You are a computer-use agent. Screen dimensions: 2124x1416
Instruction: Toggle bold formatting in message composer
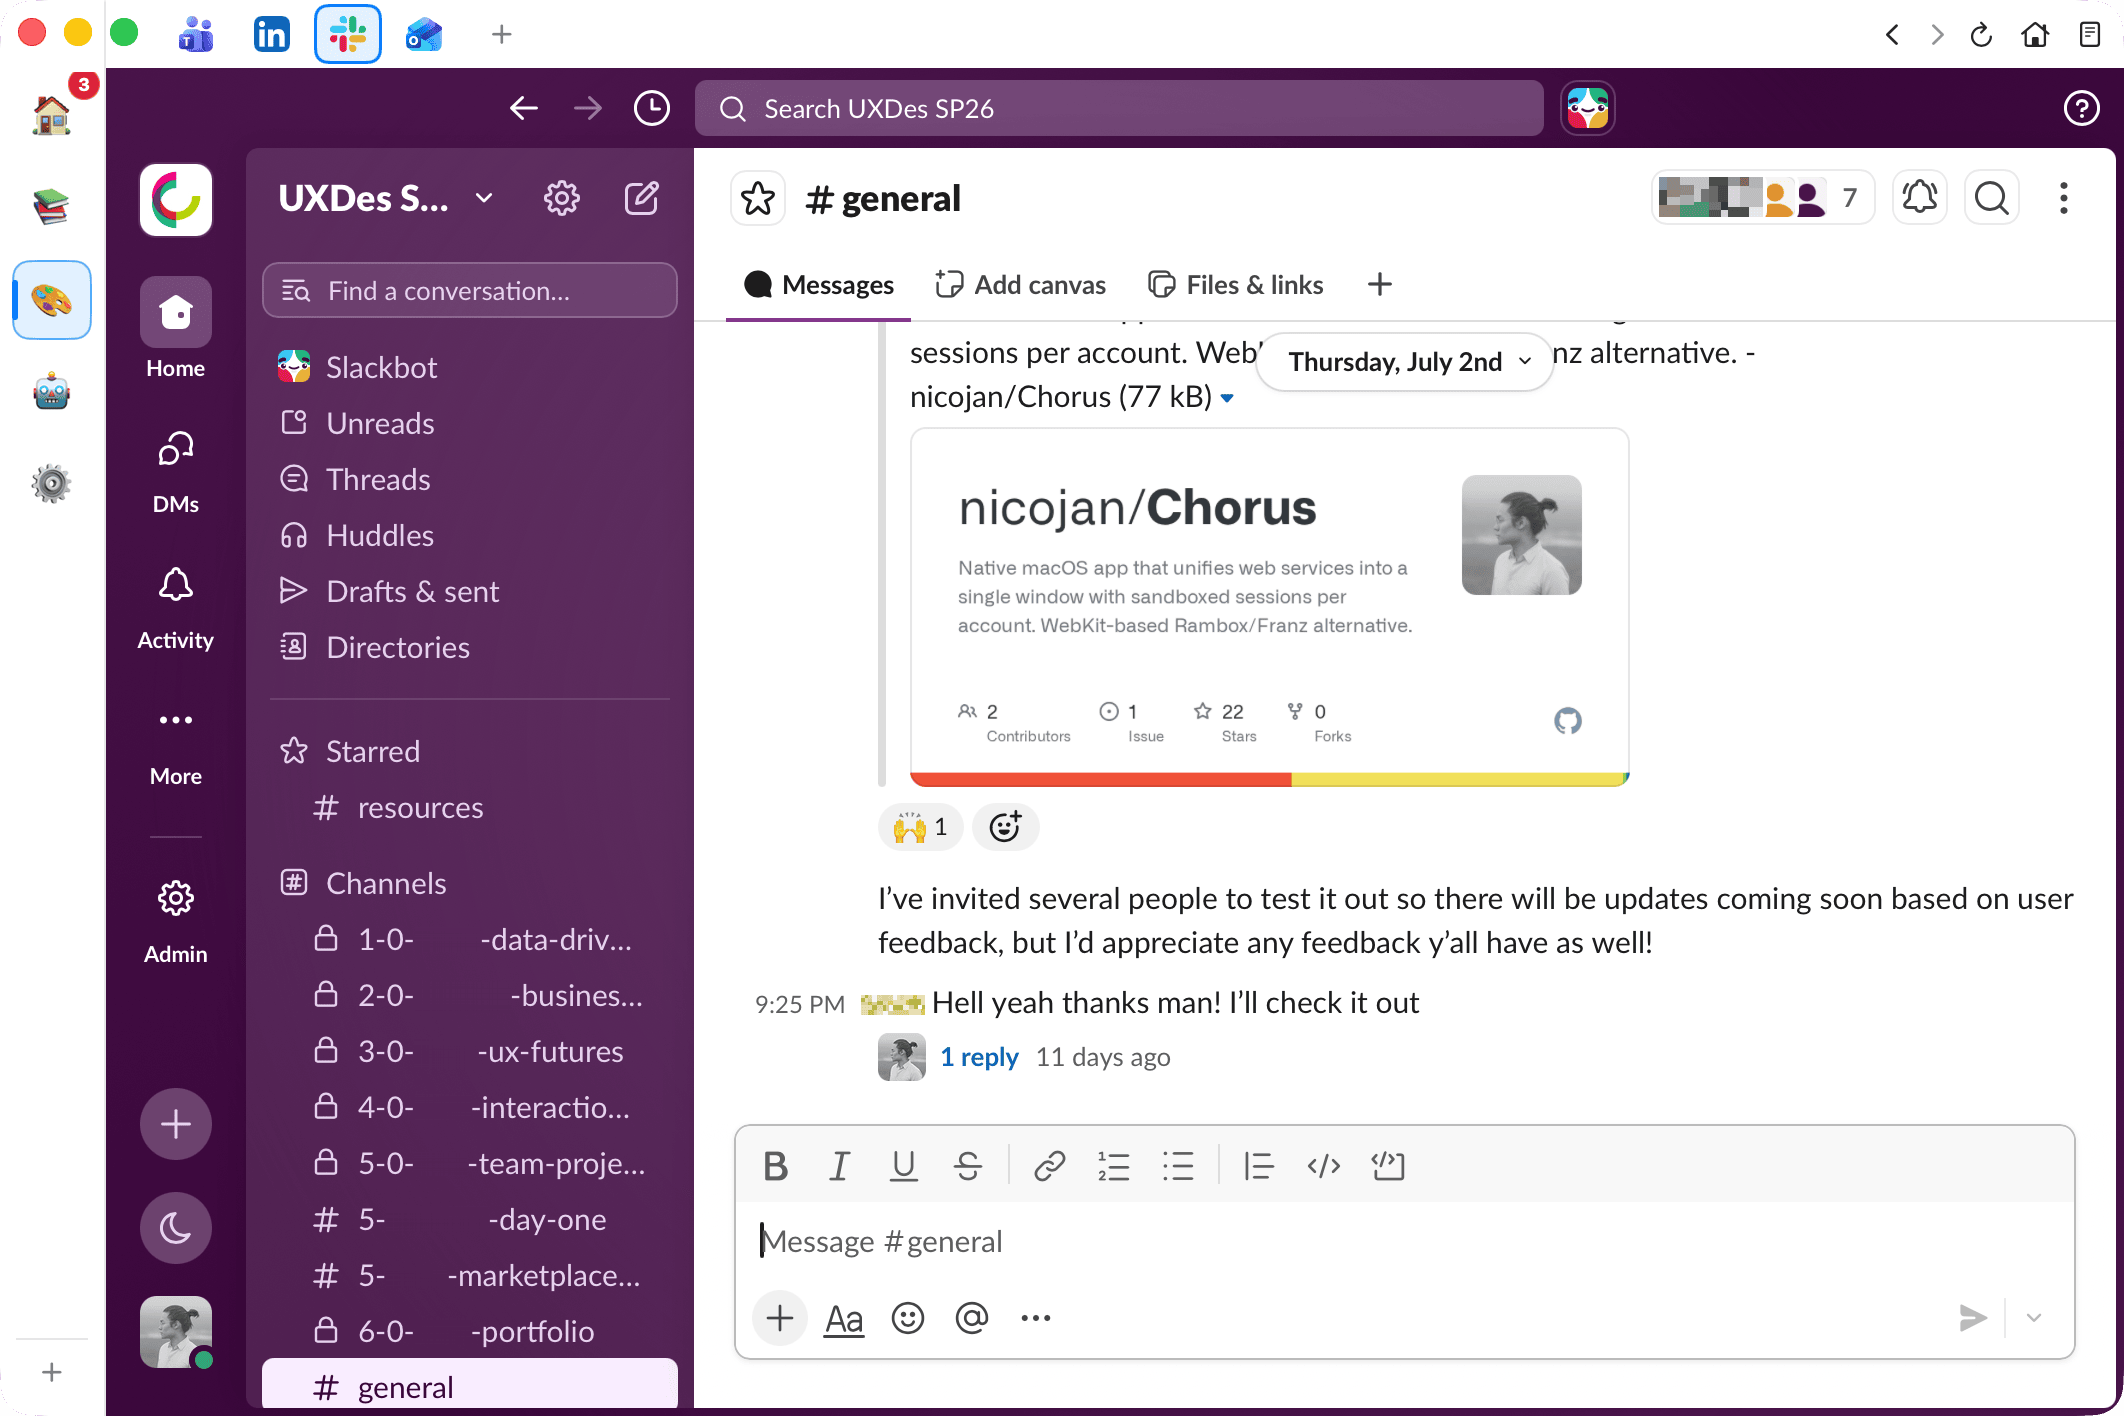[x=775, y=1166]
